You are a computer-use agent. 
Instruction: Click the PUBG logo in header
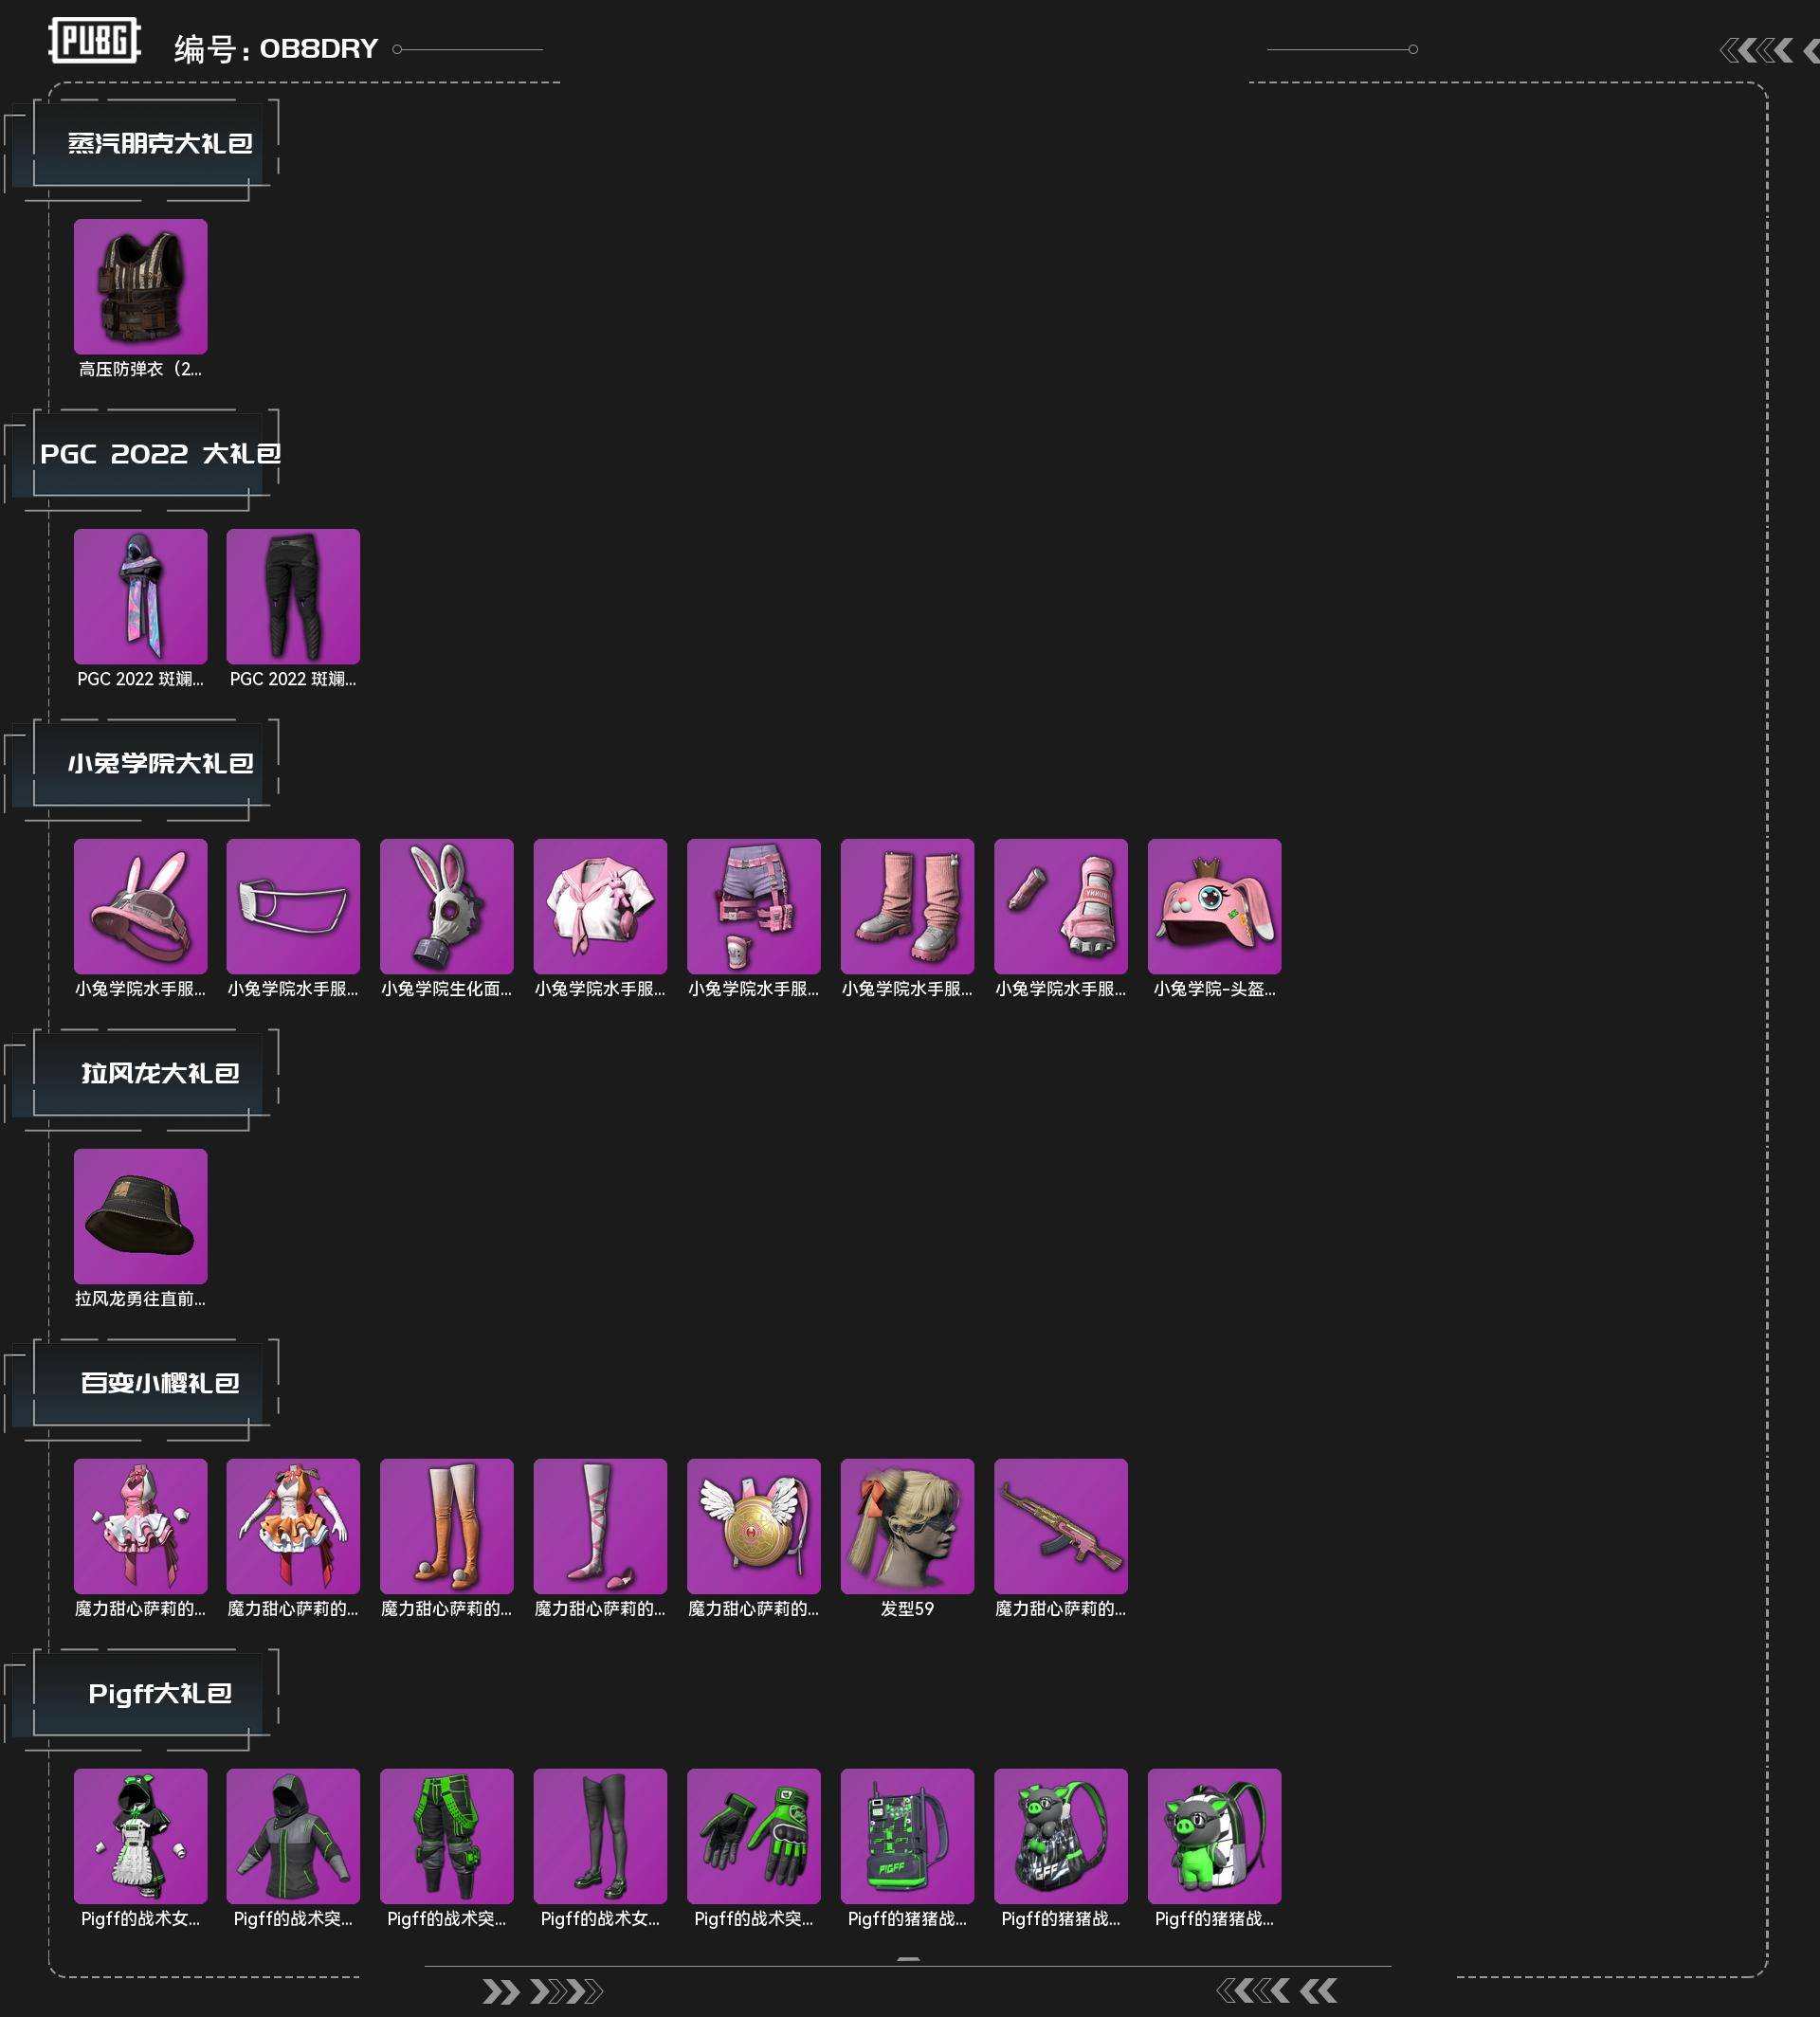95,41
